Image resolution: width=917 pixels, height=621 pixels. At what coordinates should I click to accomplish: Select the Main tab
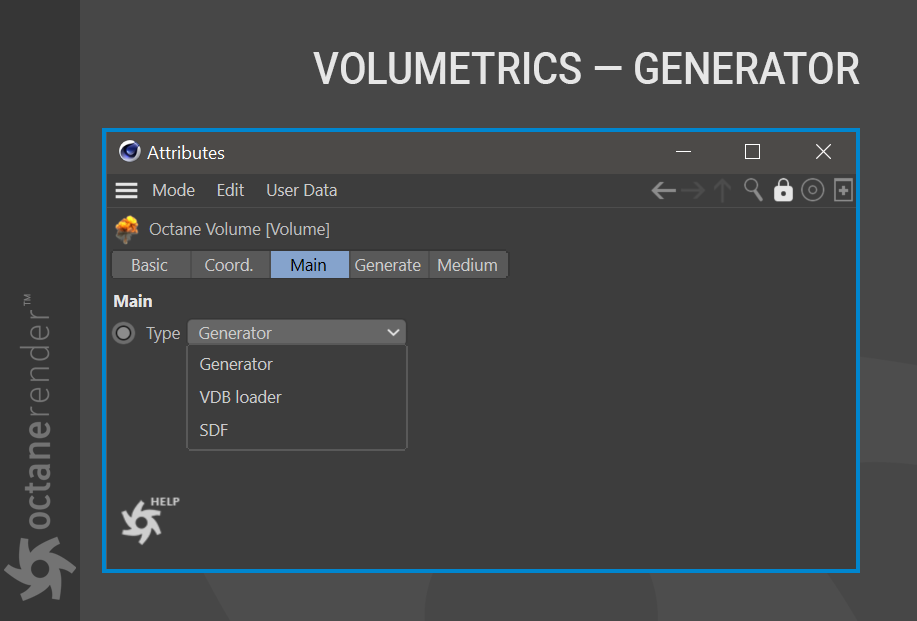(309, 265)
